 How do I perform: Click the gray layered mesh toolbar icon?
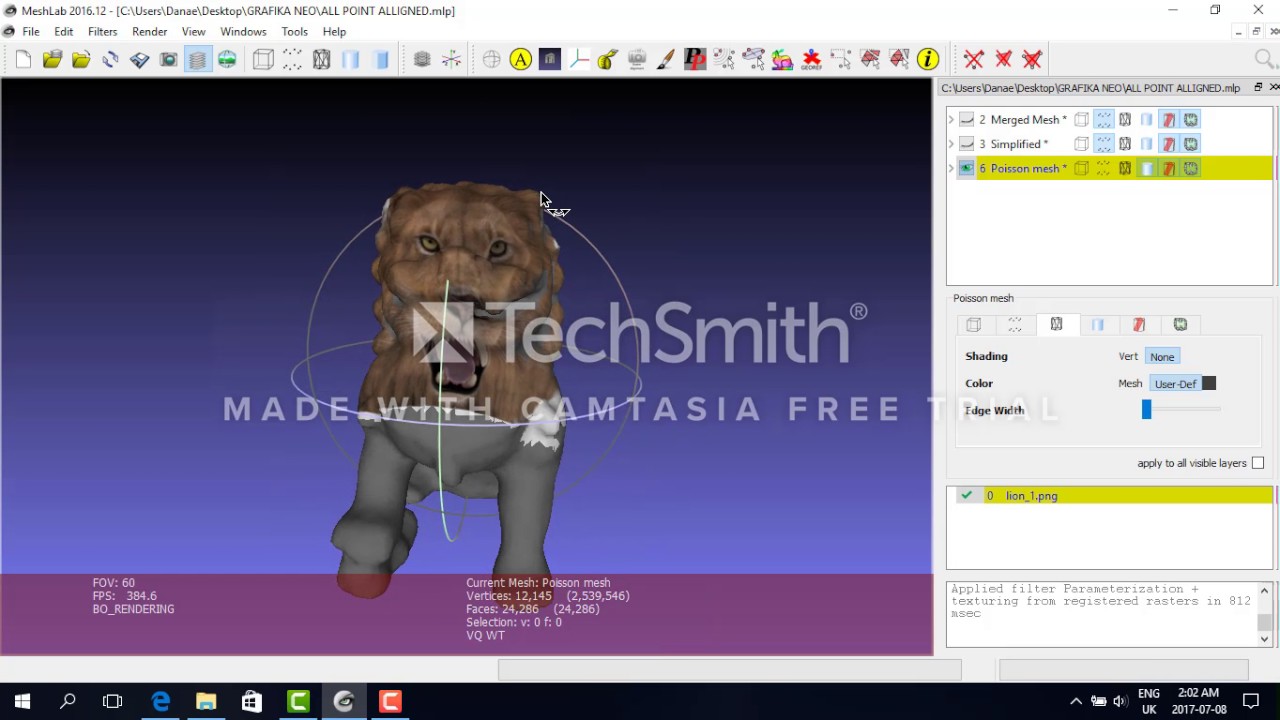click(422, 60)
